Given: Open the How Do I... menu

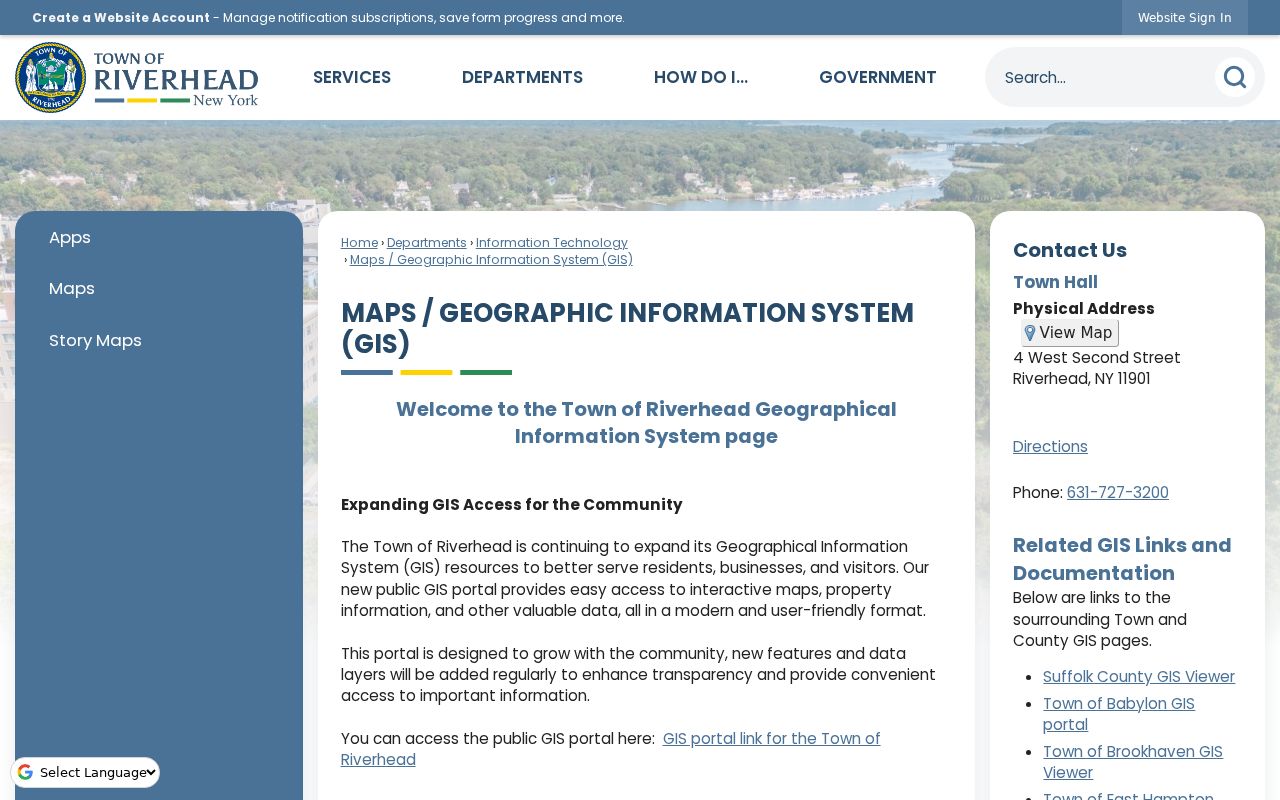Looking at the screenshot, I should click(x=701, y=77).
